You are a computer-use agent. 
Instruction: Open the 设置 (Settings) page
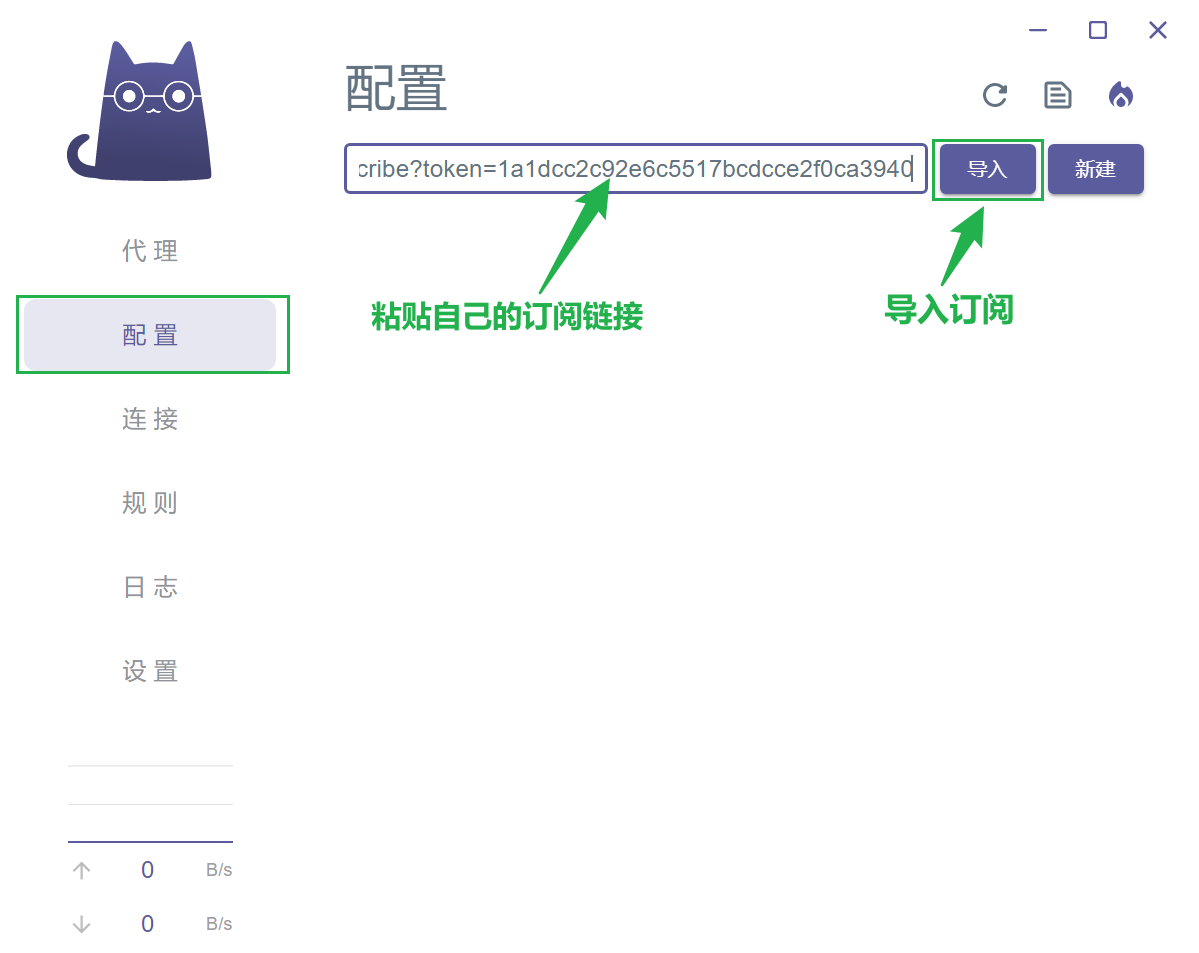click(x=150, y=671)
